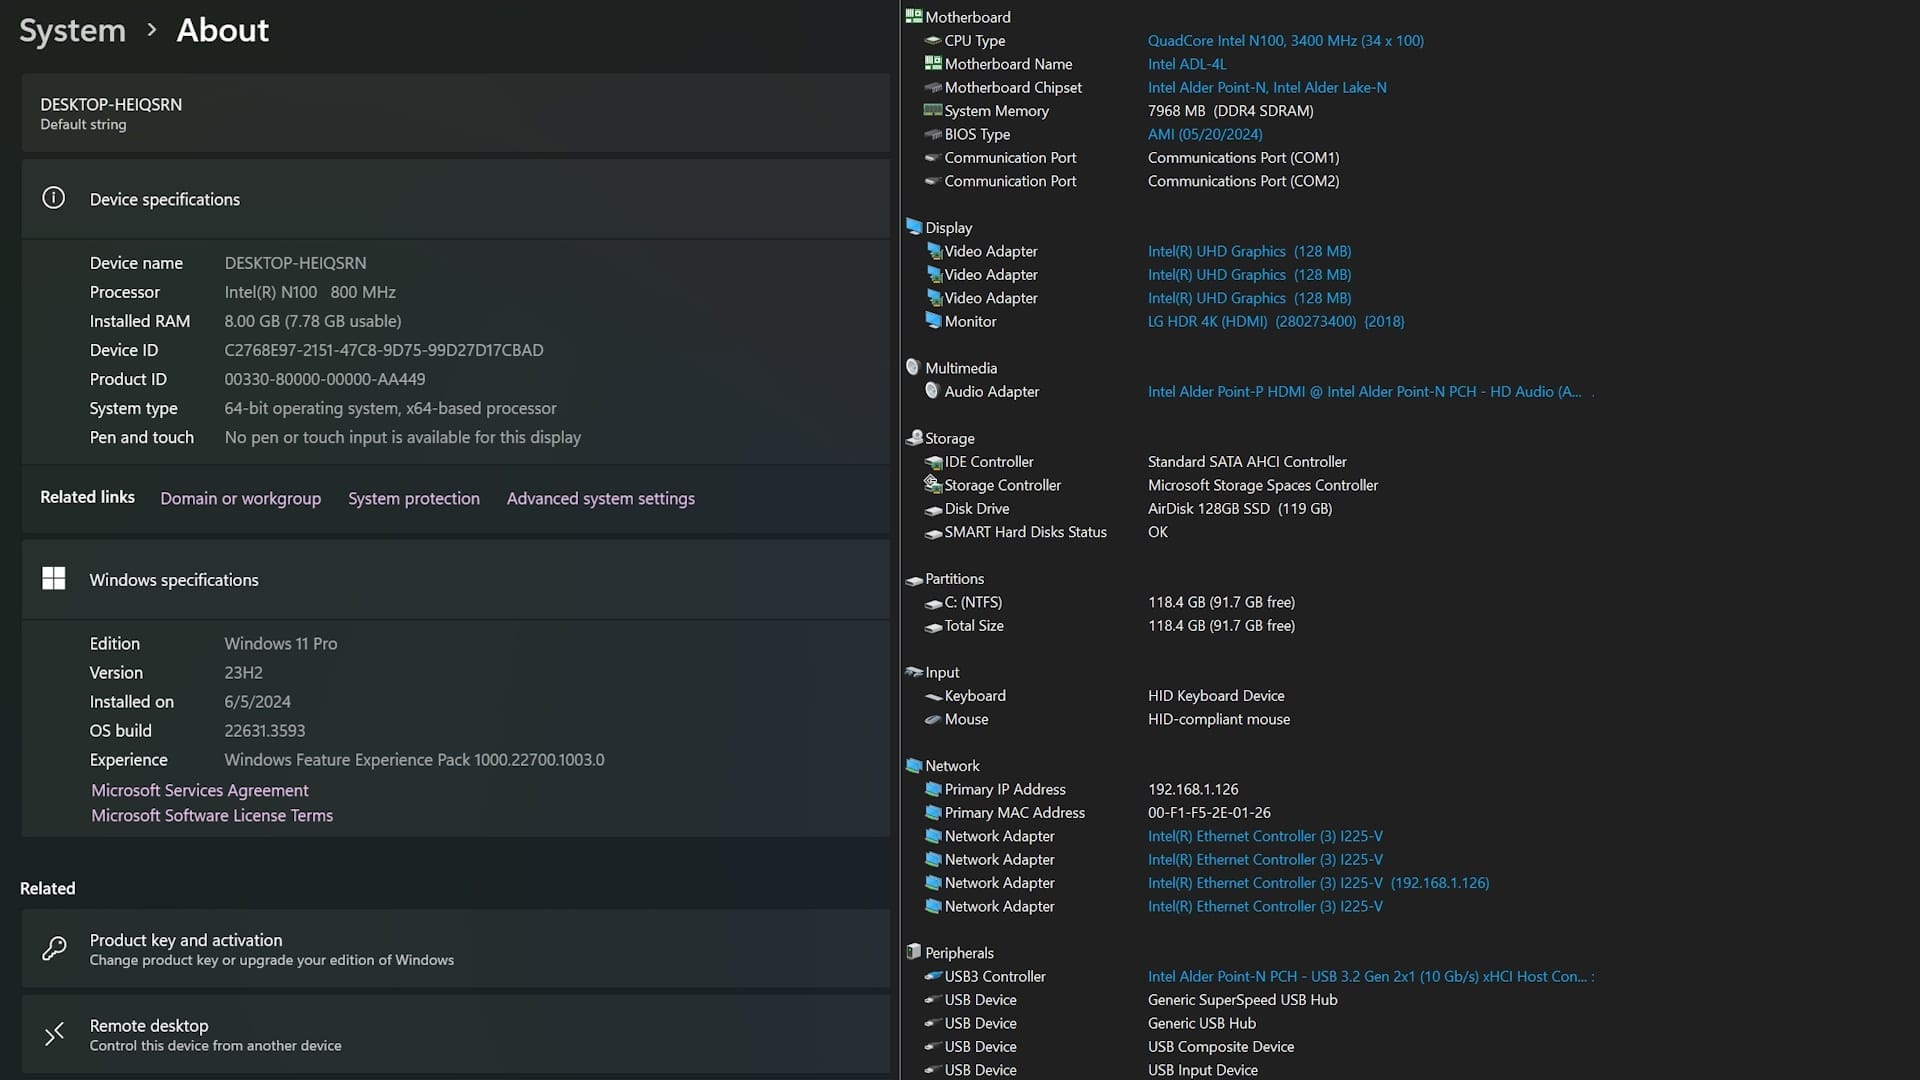The height and width of the screenshot is (1080, 1920).
Task: Click the Remote desktop icon
Action: tap(54, 1034)
